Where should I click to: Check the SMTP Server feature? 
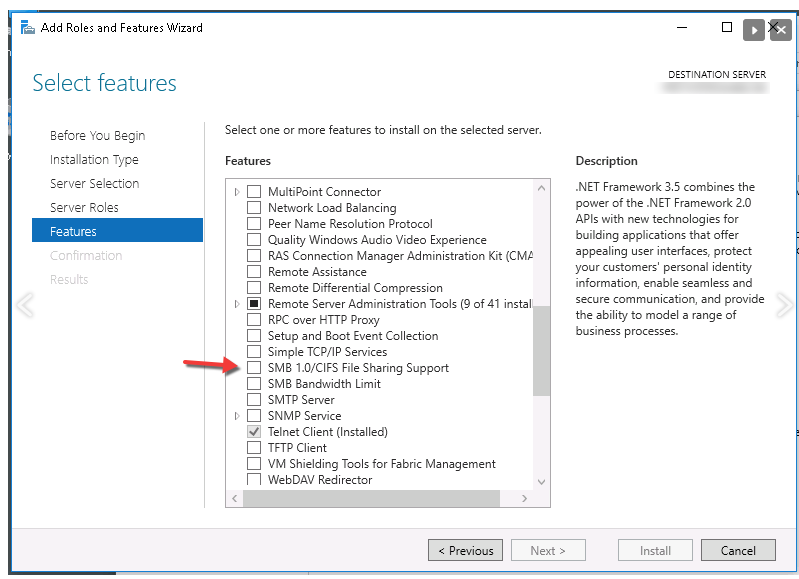(x=254, y=400)
